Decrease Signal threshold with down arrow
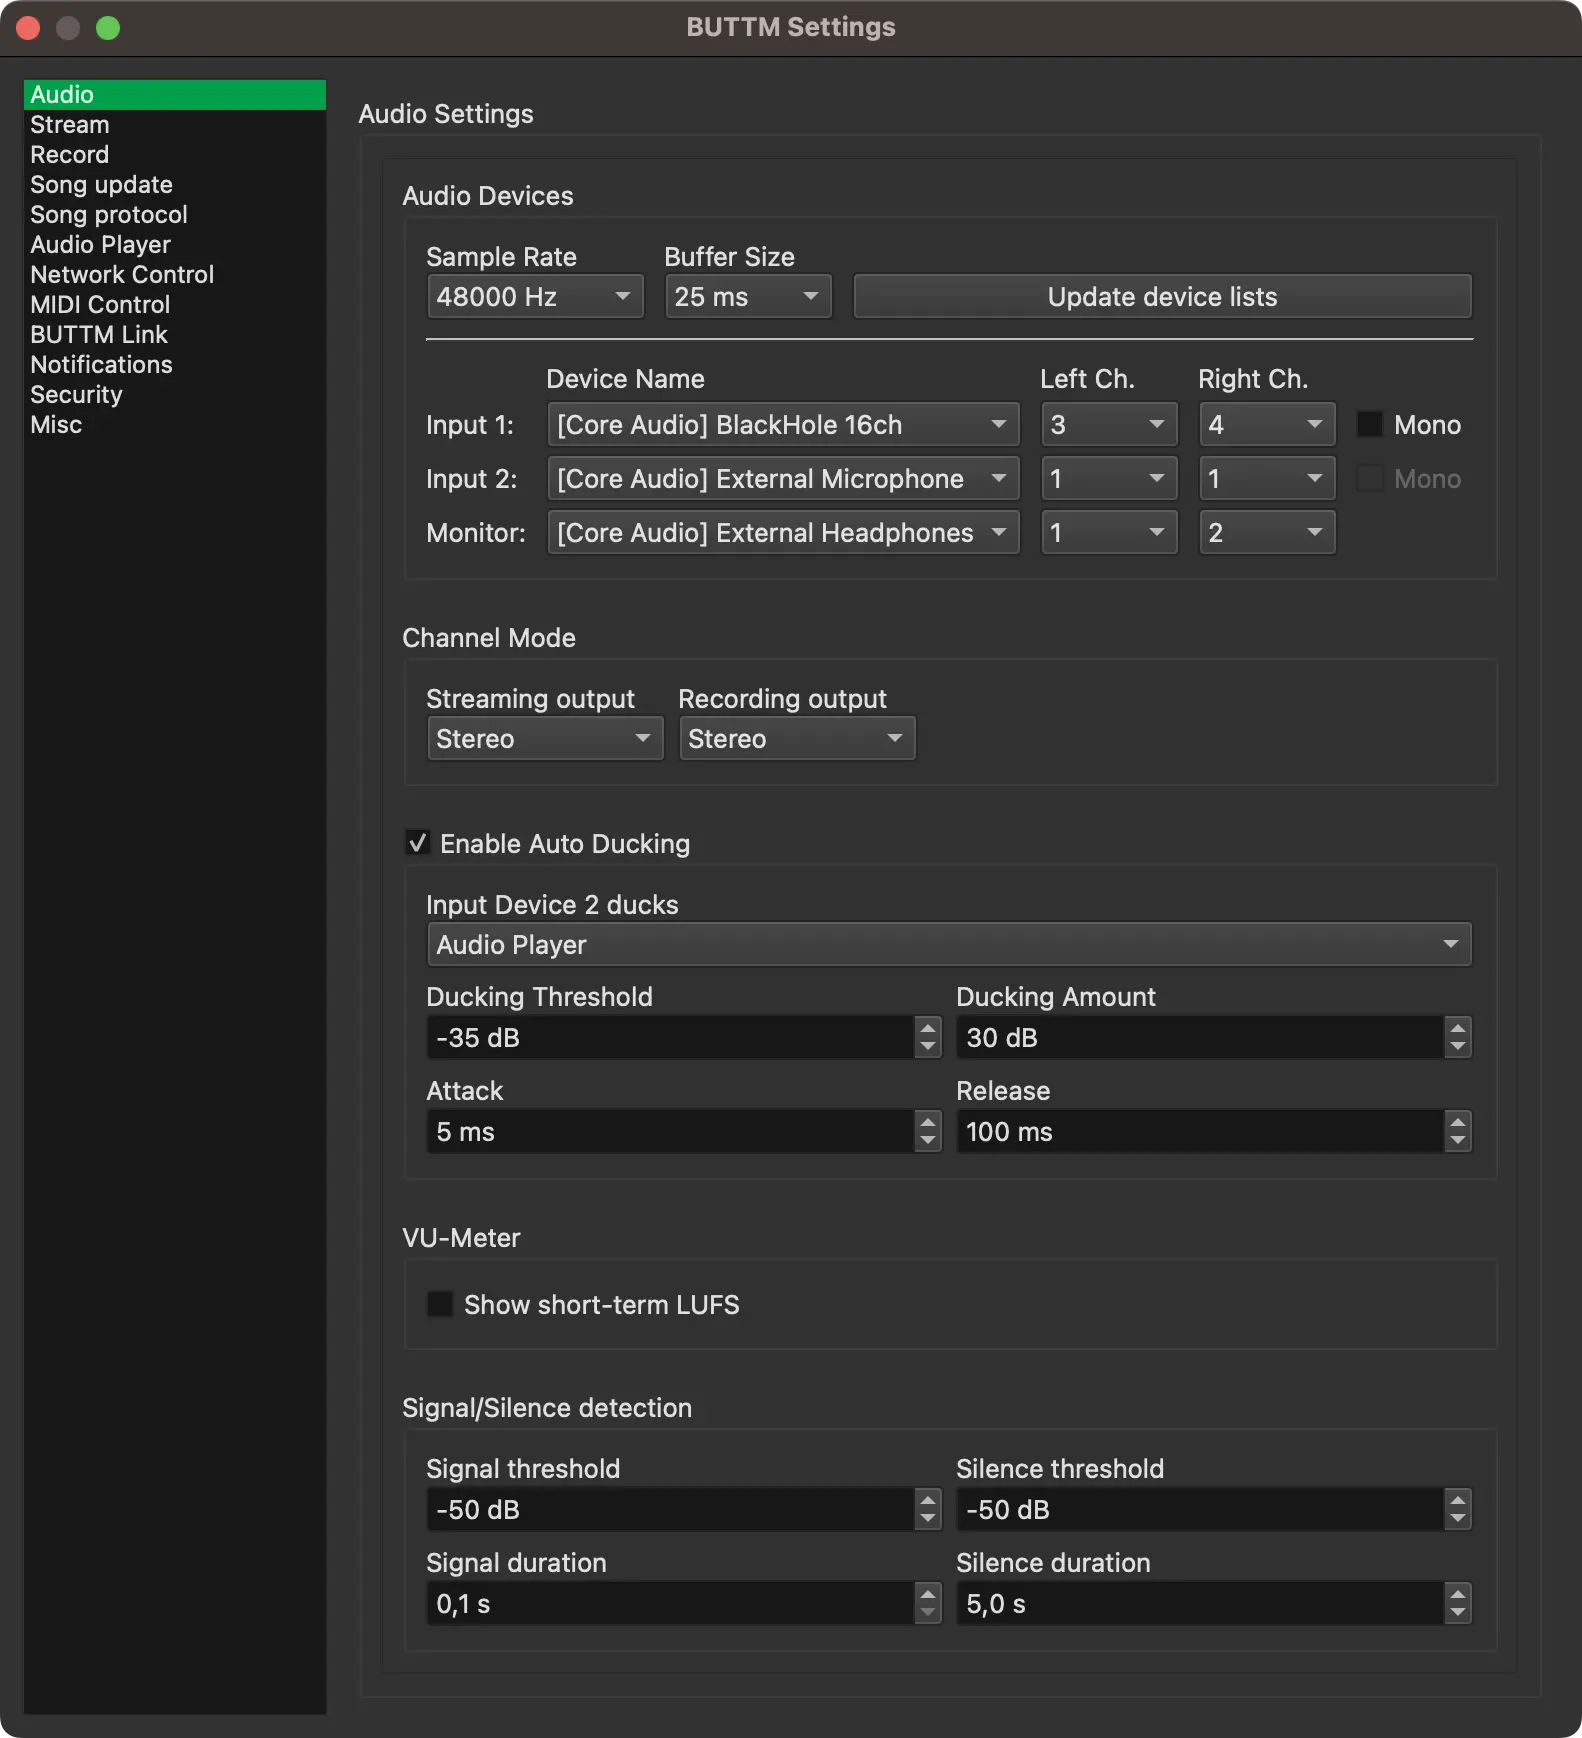This screenshot has height=1738, width=1582. click(x=928, y=1520)
